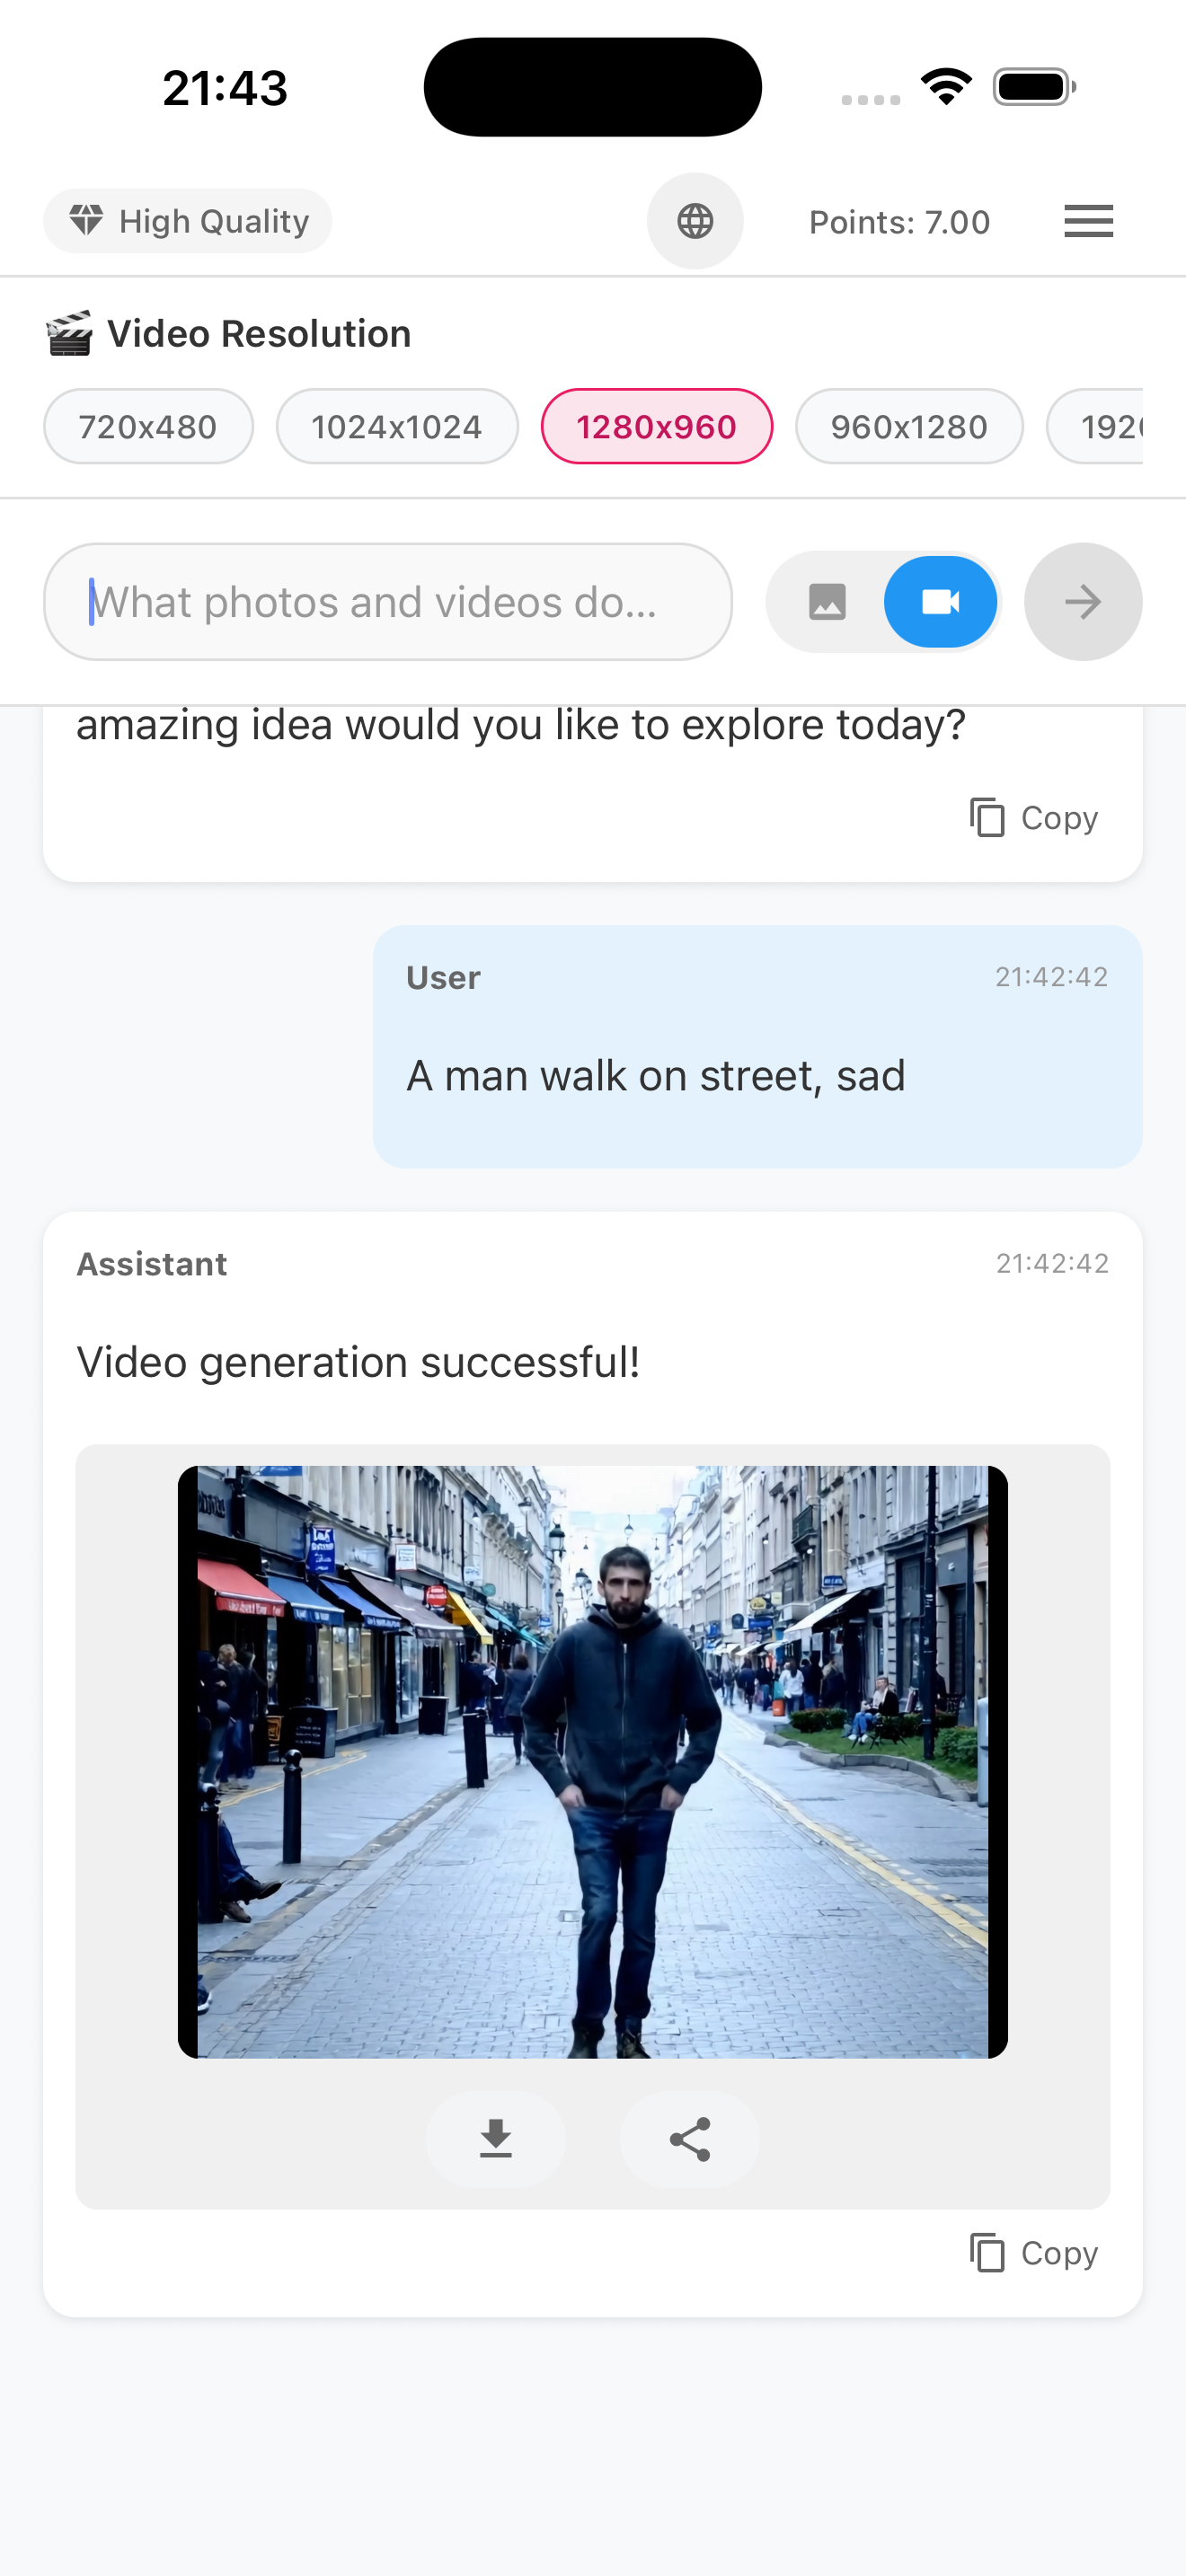Click user message 'A man walk on street, sad'
1186x2576 pixels.
(x=656, y=1076)
